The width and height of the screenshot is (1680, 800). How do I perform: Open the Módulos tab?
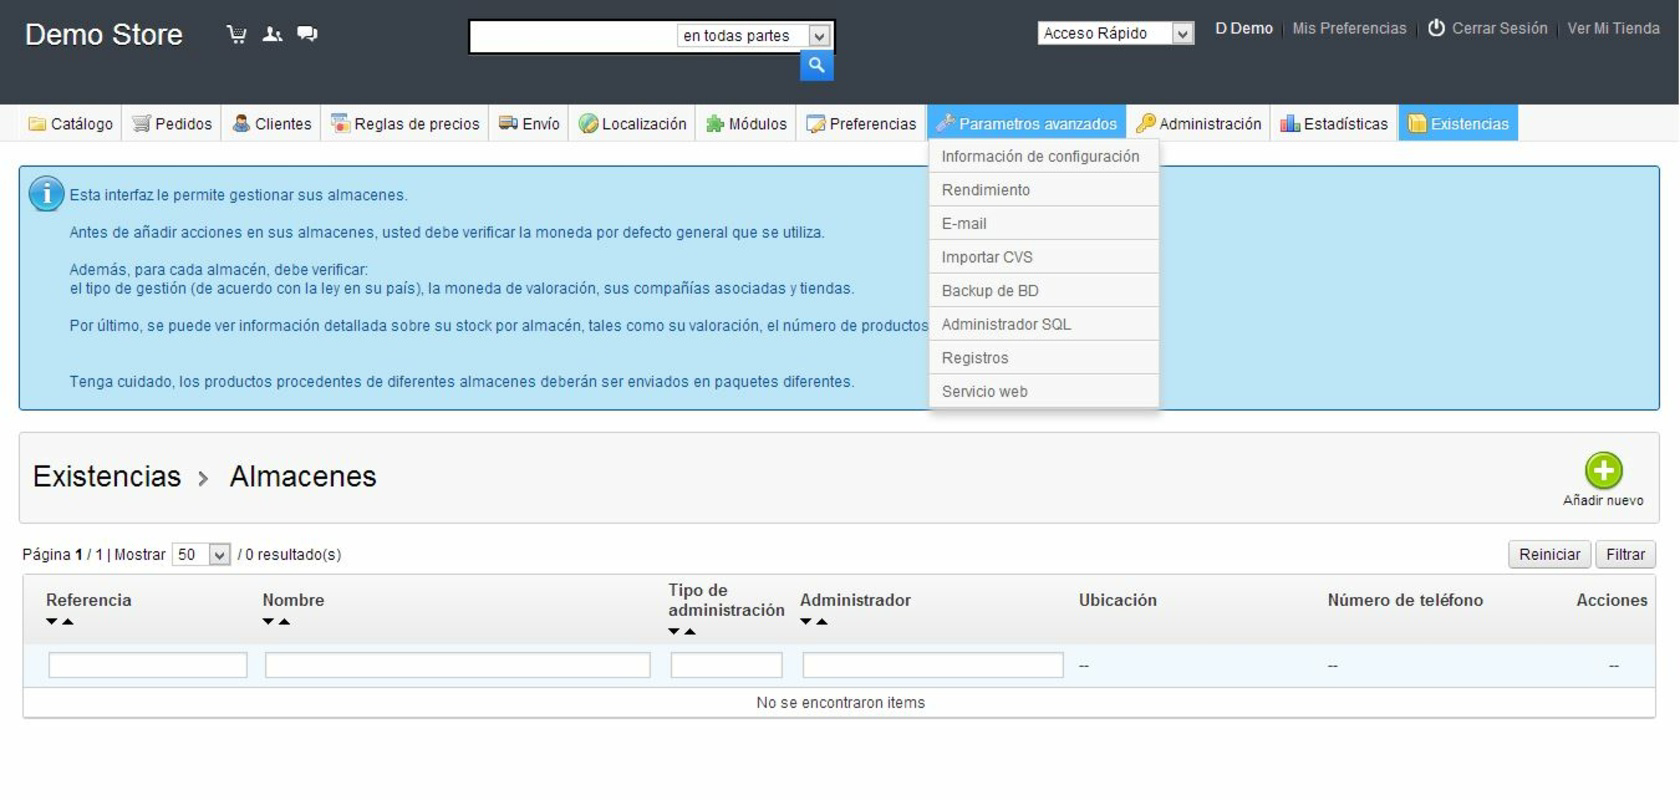[x=746, y=123]
